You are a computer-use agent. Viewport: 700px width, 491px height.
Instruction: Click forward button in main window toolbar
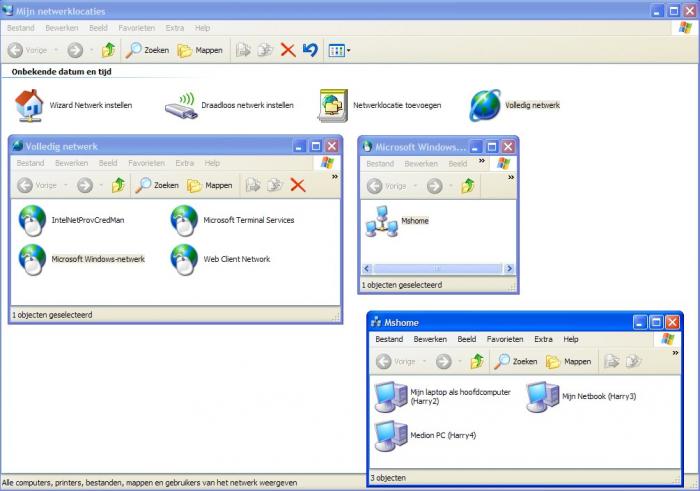pyautogui.click(x=75, y=50)
